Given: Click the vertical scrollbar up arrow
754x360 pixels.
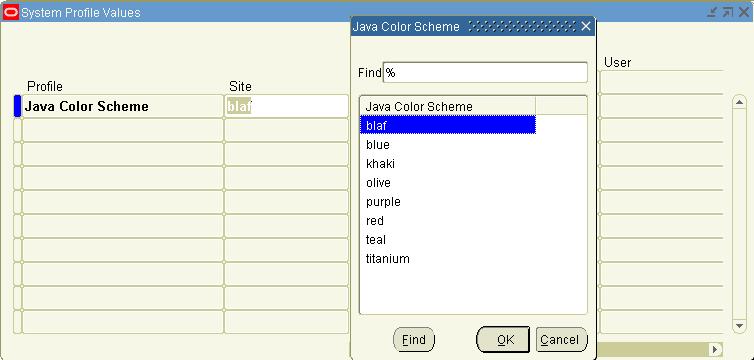Looking at the screenshot, I should point(739,103).
